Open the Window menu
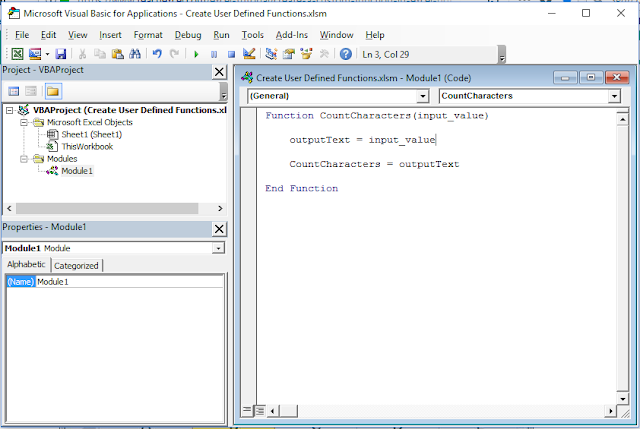640x429 pixels. tap(336, 35)
